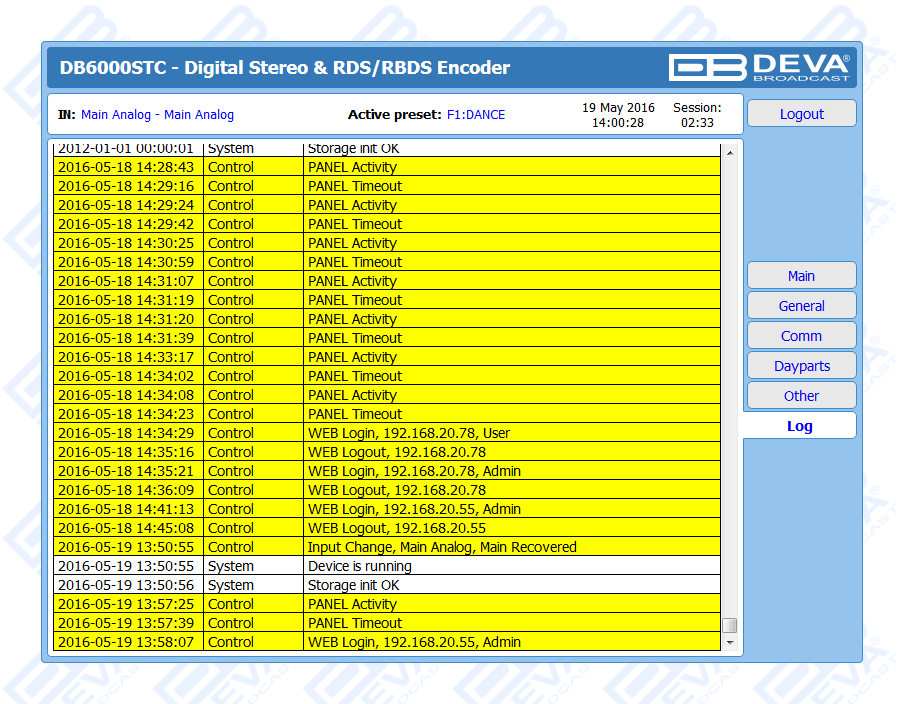Go to the Dayparts tab

(x=801, y=366)
